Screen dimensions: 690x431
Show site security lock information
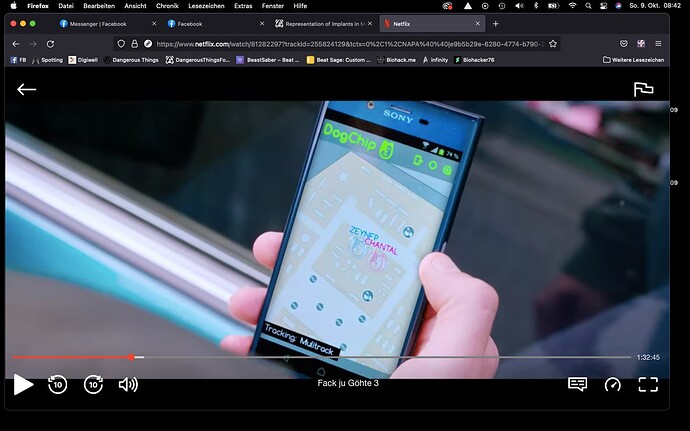(135, 44)
